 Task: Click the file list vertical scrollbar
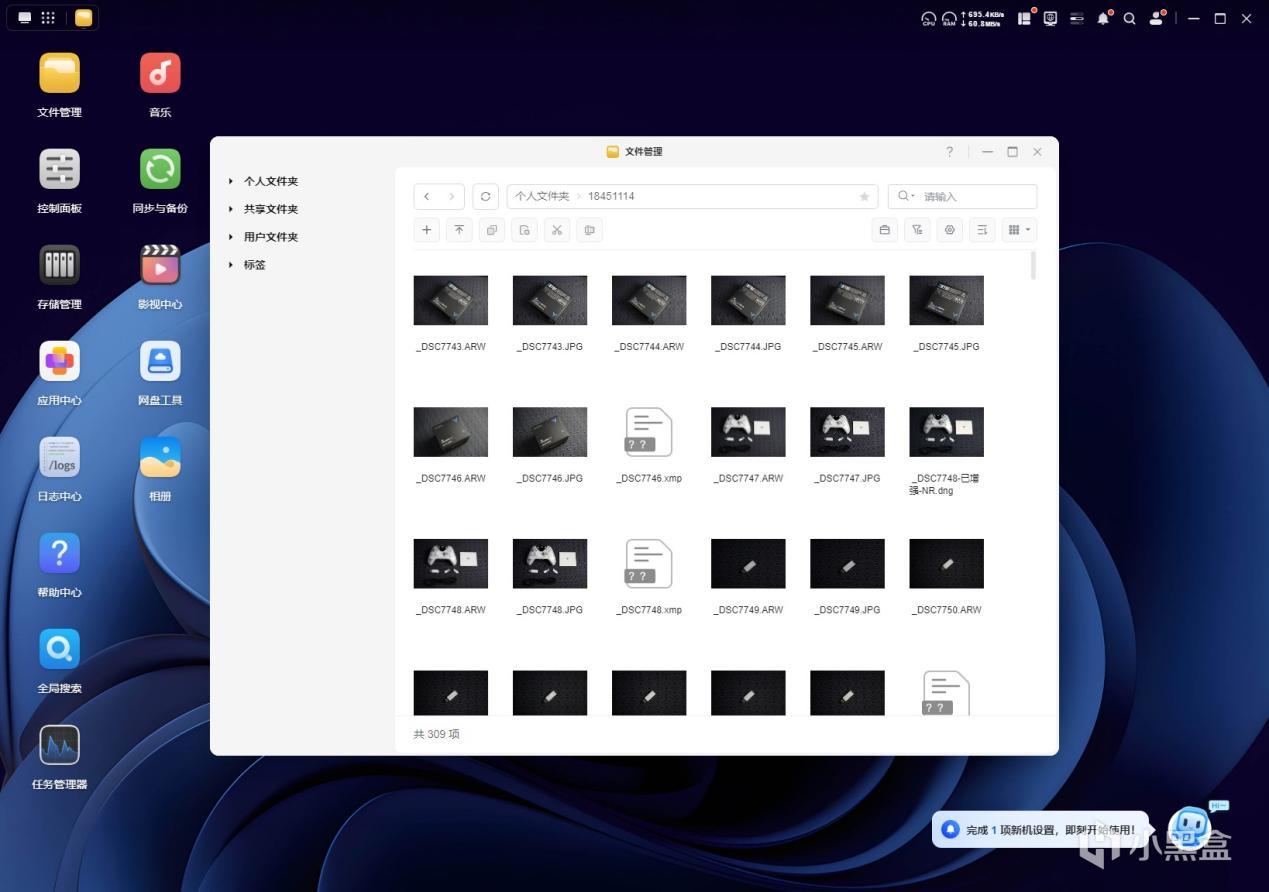[x=1033, y=265]
